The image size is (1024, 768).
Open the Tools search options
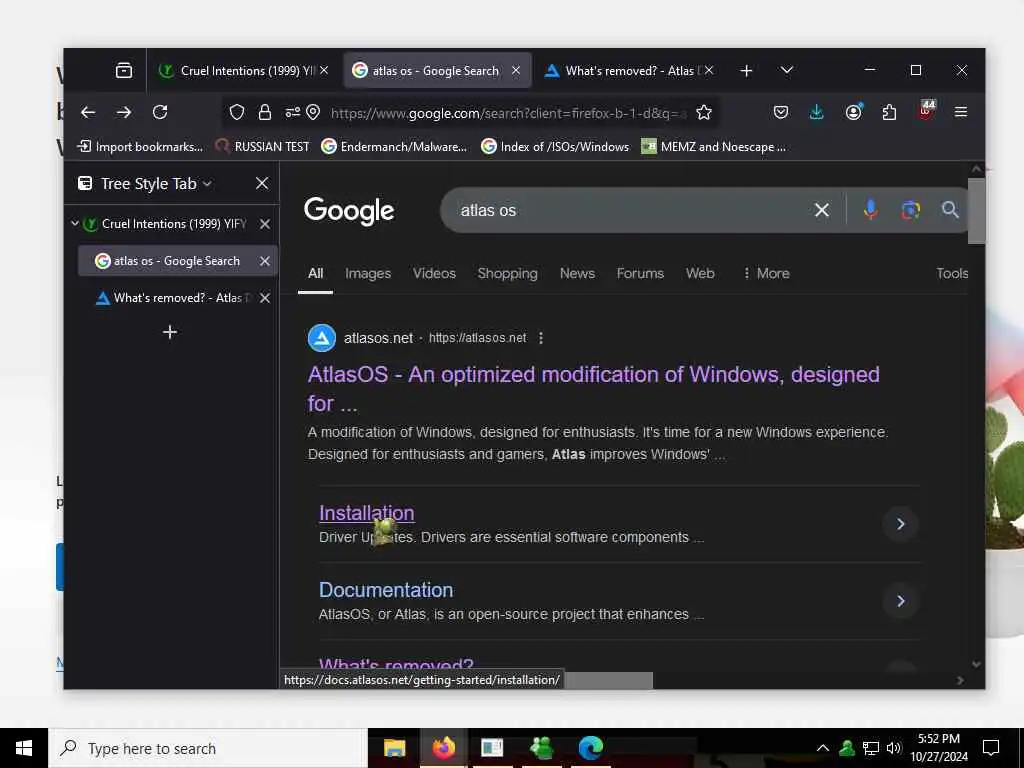952,273
